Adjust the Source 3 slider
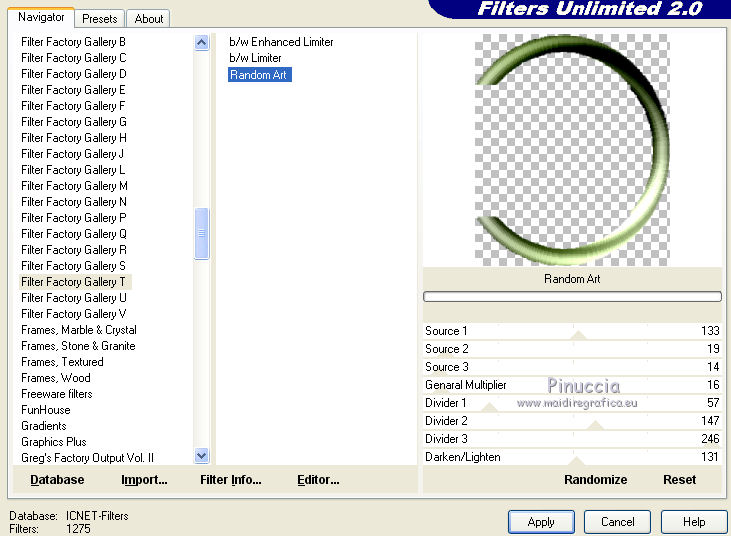This screenshot has width=731, height=536. pyautogui.click(x=572, y=367)
